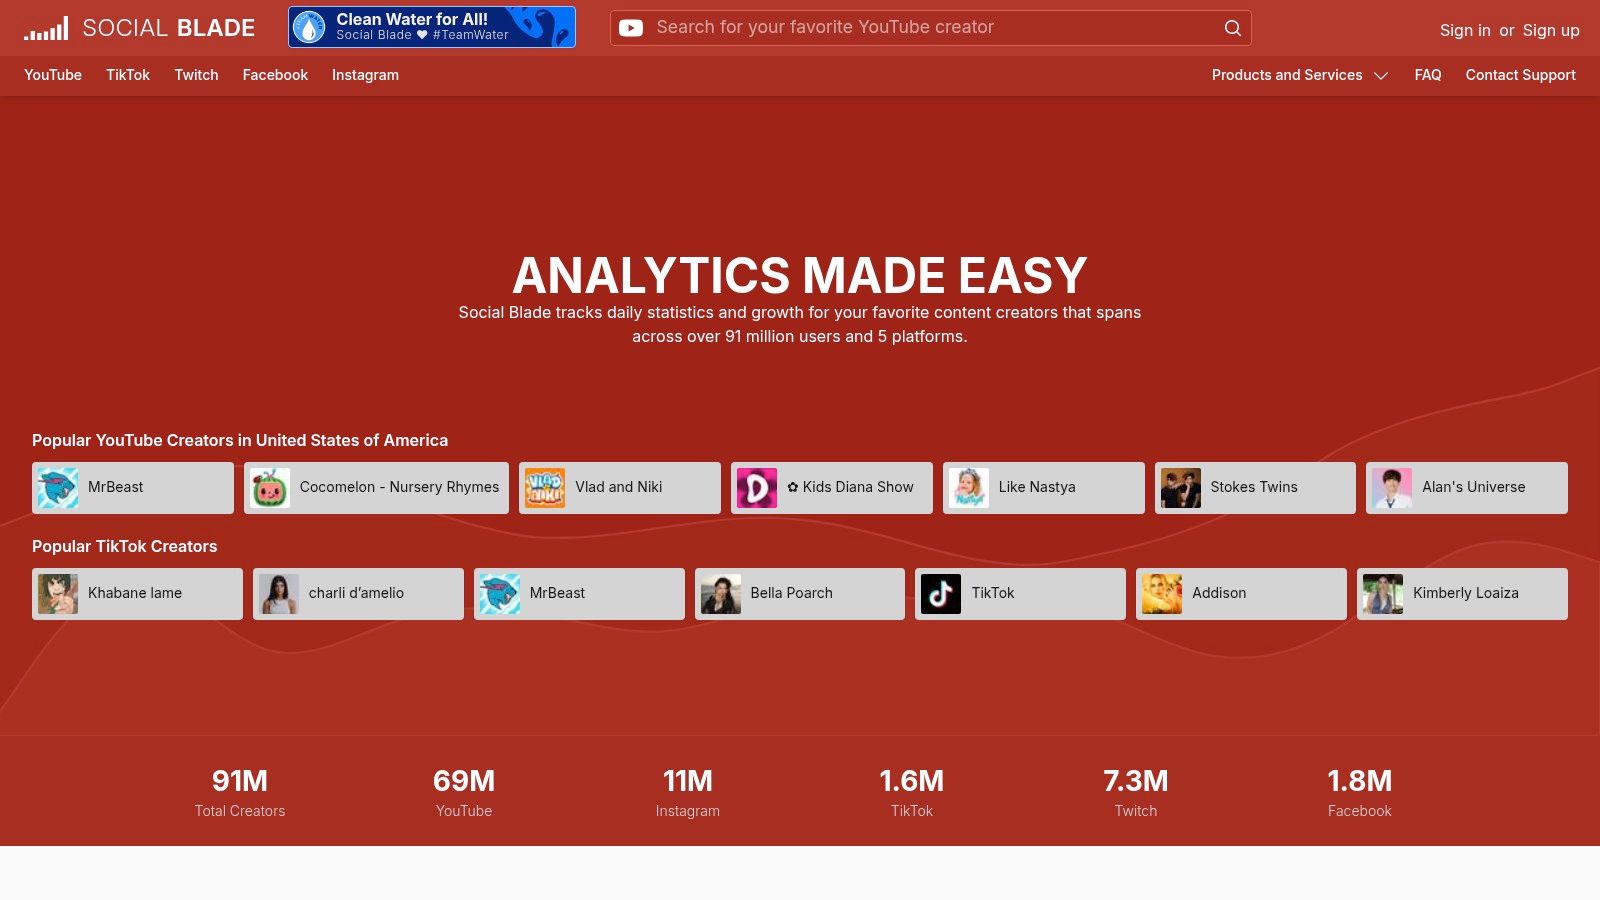The height and width of the screenshot is (900, 1600).
Task: Click Sign in link
Action: pos(1465,30)
